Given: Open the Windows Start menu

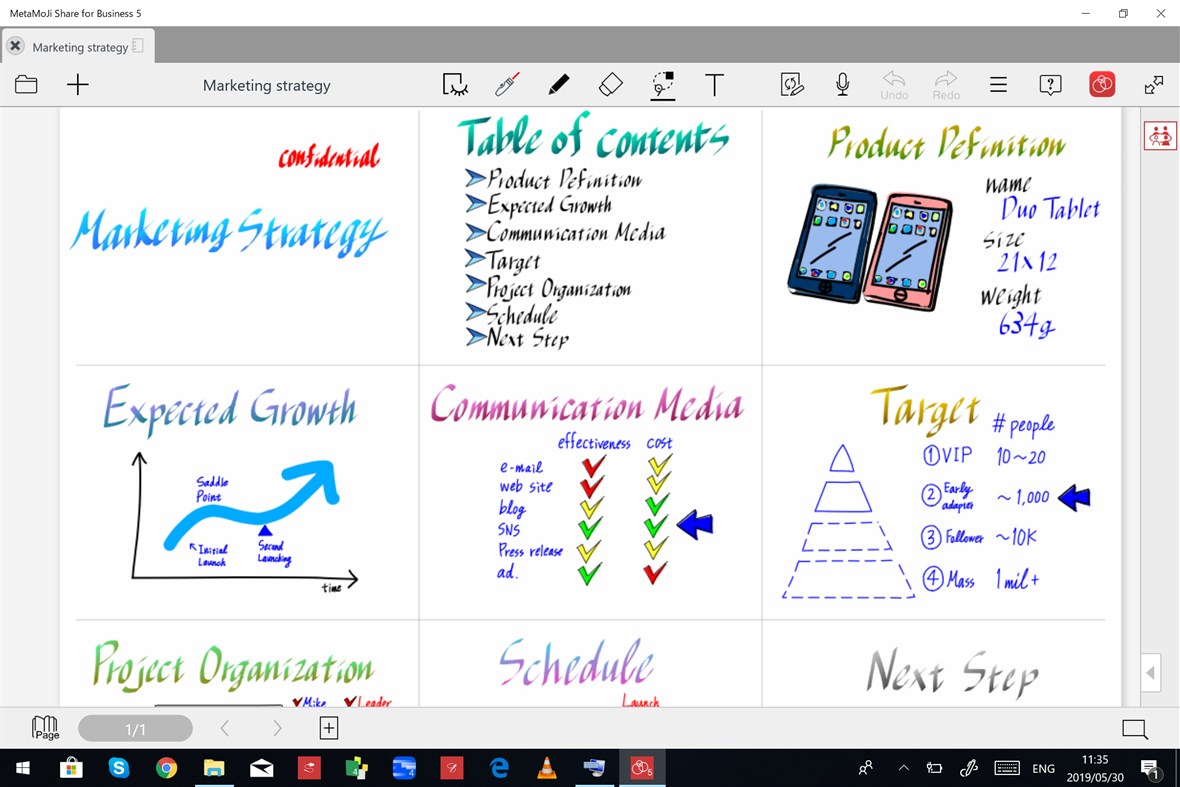Looking at the screenshot, I should (21, 768).
